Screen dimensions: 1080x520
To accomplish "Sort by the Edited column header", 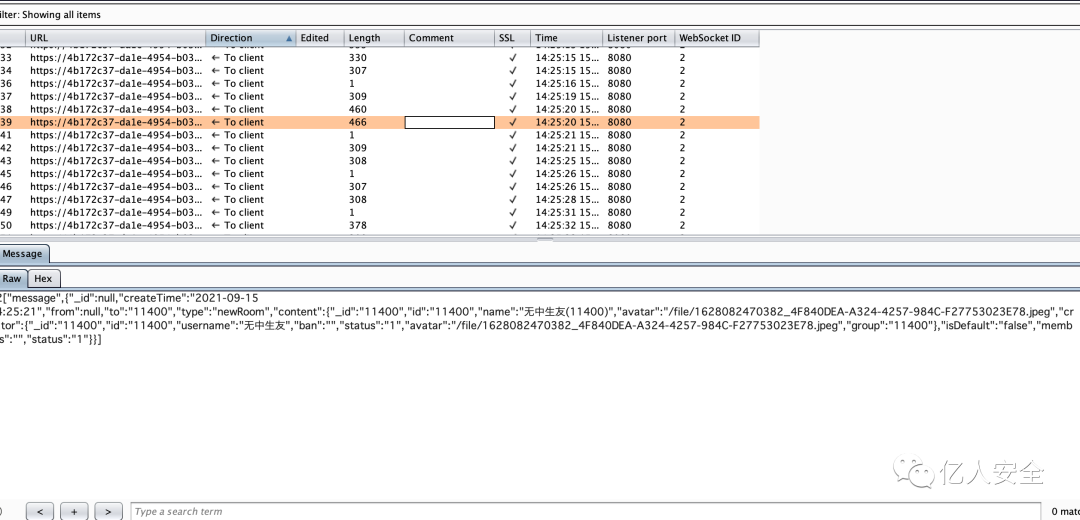I will click(x=320, y=38).
